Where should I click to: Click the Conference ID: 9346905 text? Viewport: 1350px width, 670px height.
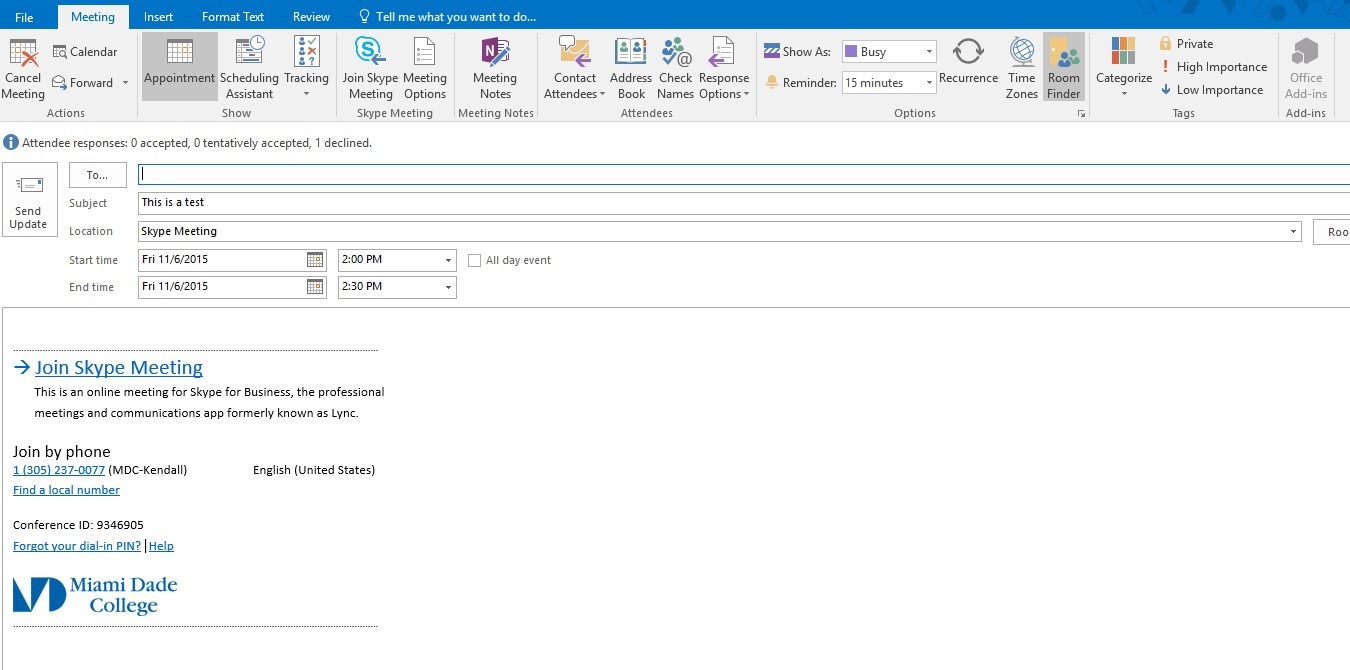coord(78,525)
